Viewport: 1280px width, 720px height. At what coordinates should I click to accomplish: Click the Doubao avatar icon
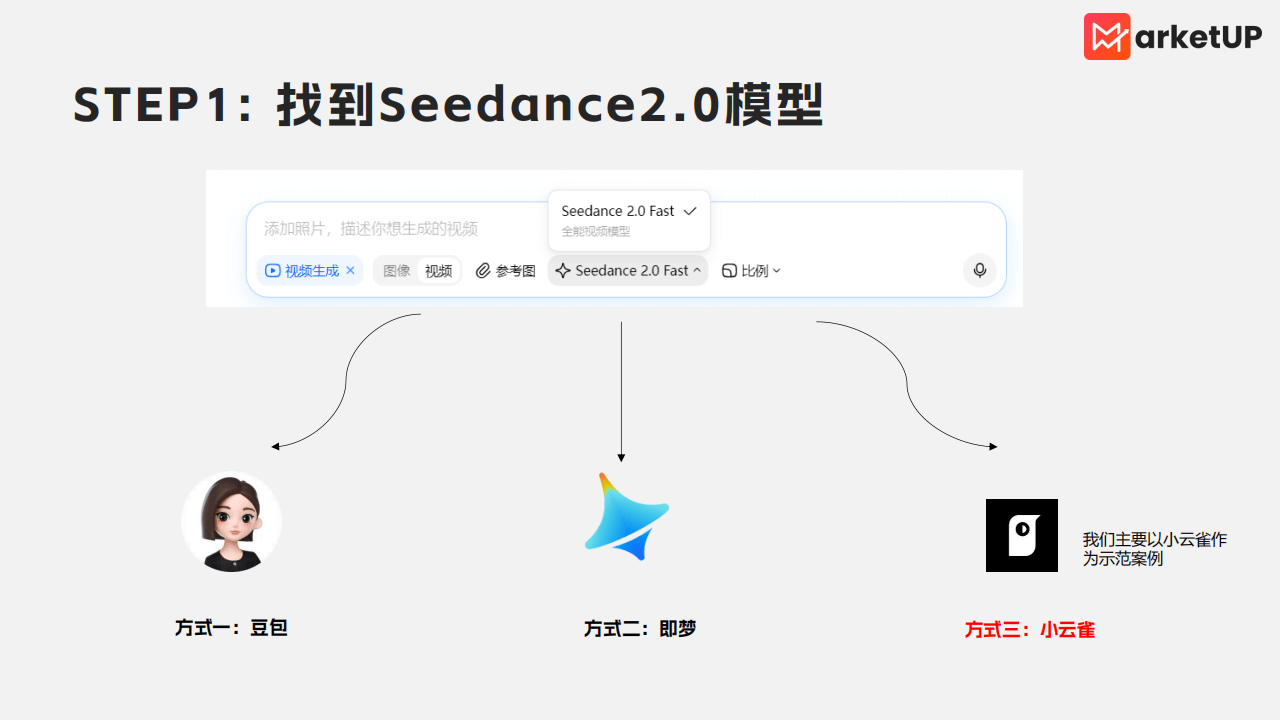(231, 522)
